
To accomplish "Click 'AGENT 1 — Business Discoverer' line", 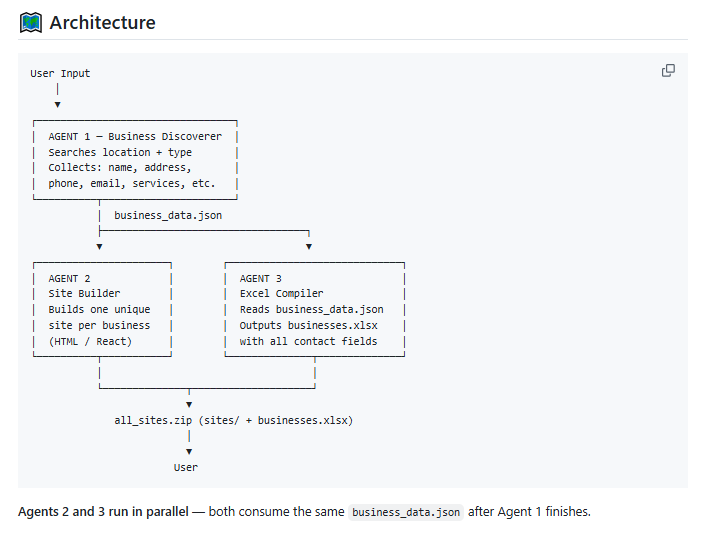I will point(135,136).
